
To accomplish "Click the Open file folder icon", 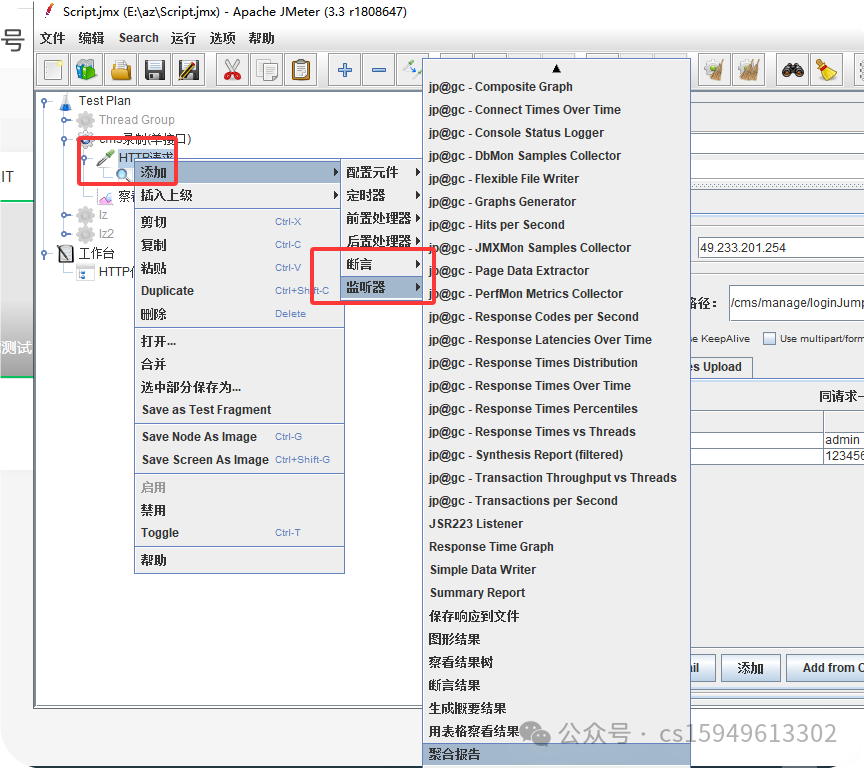I will 121,70.
